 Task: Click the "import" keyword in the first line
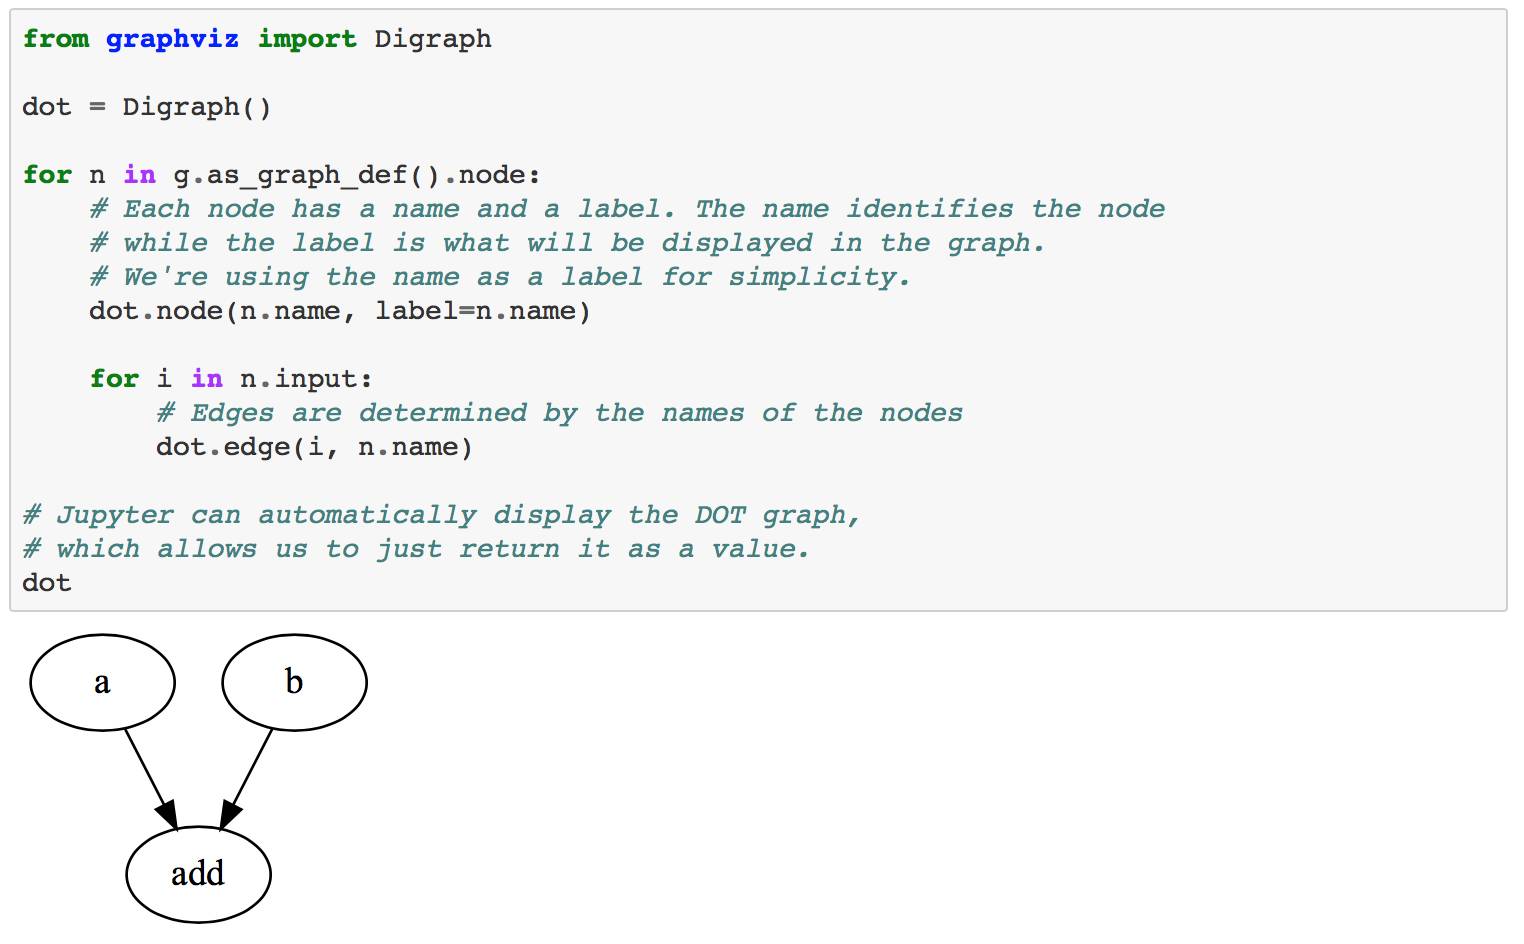(307, 39)
